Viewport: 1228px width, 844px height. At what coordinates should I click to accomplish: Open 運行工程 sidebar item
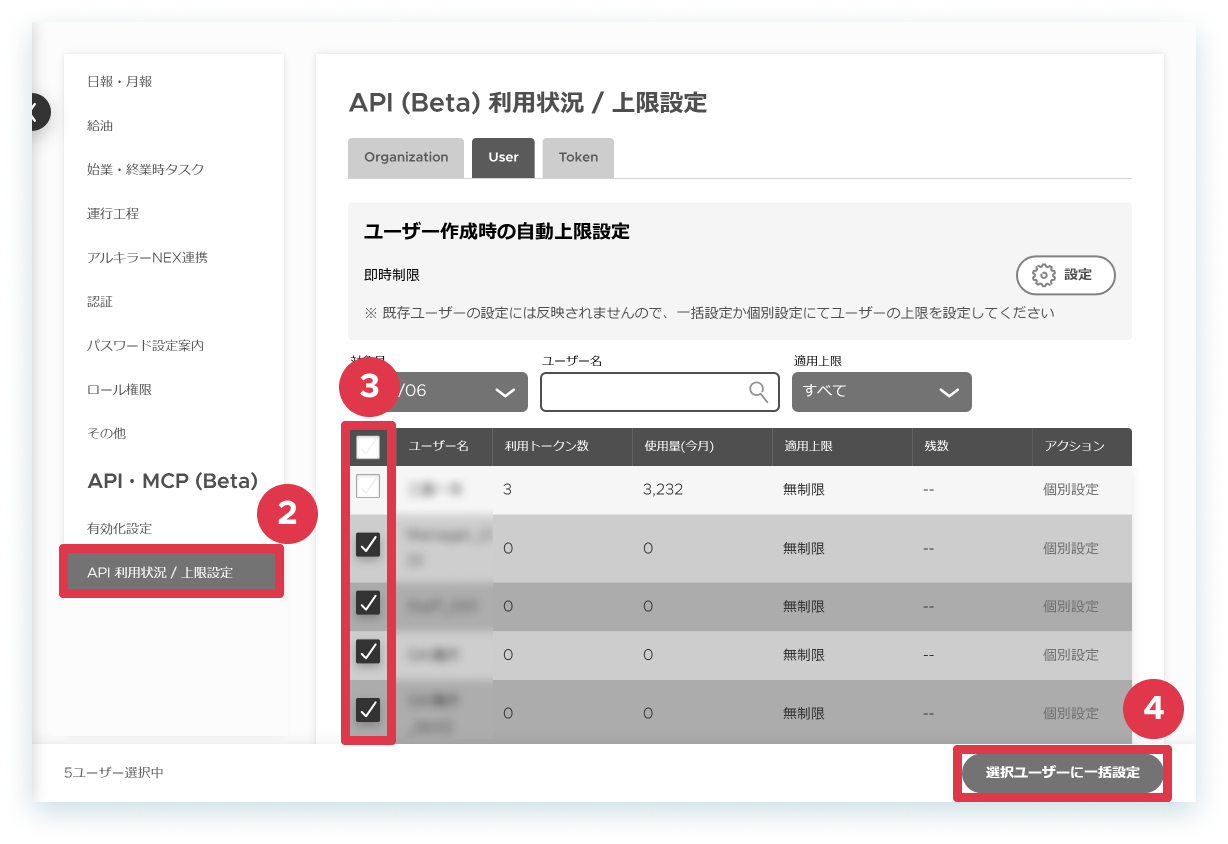click(113, 213)
